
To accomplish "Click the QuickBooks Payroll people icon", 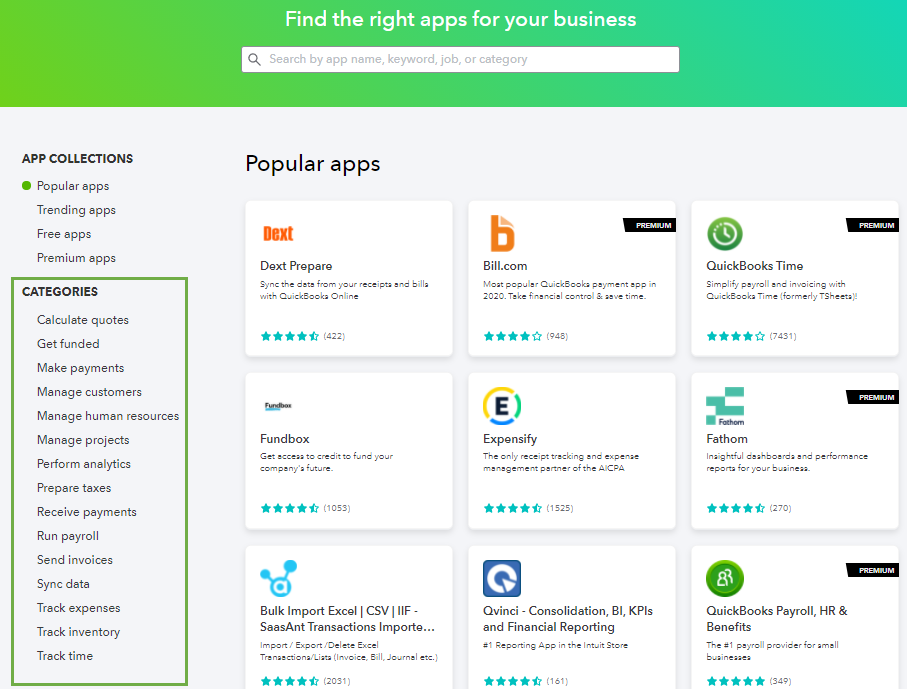I will 724,578.
